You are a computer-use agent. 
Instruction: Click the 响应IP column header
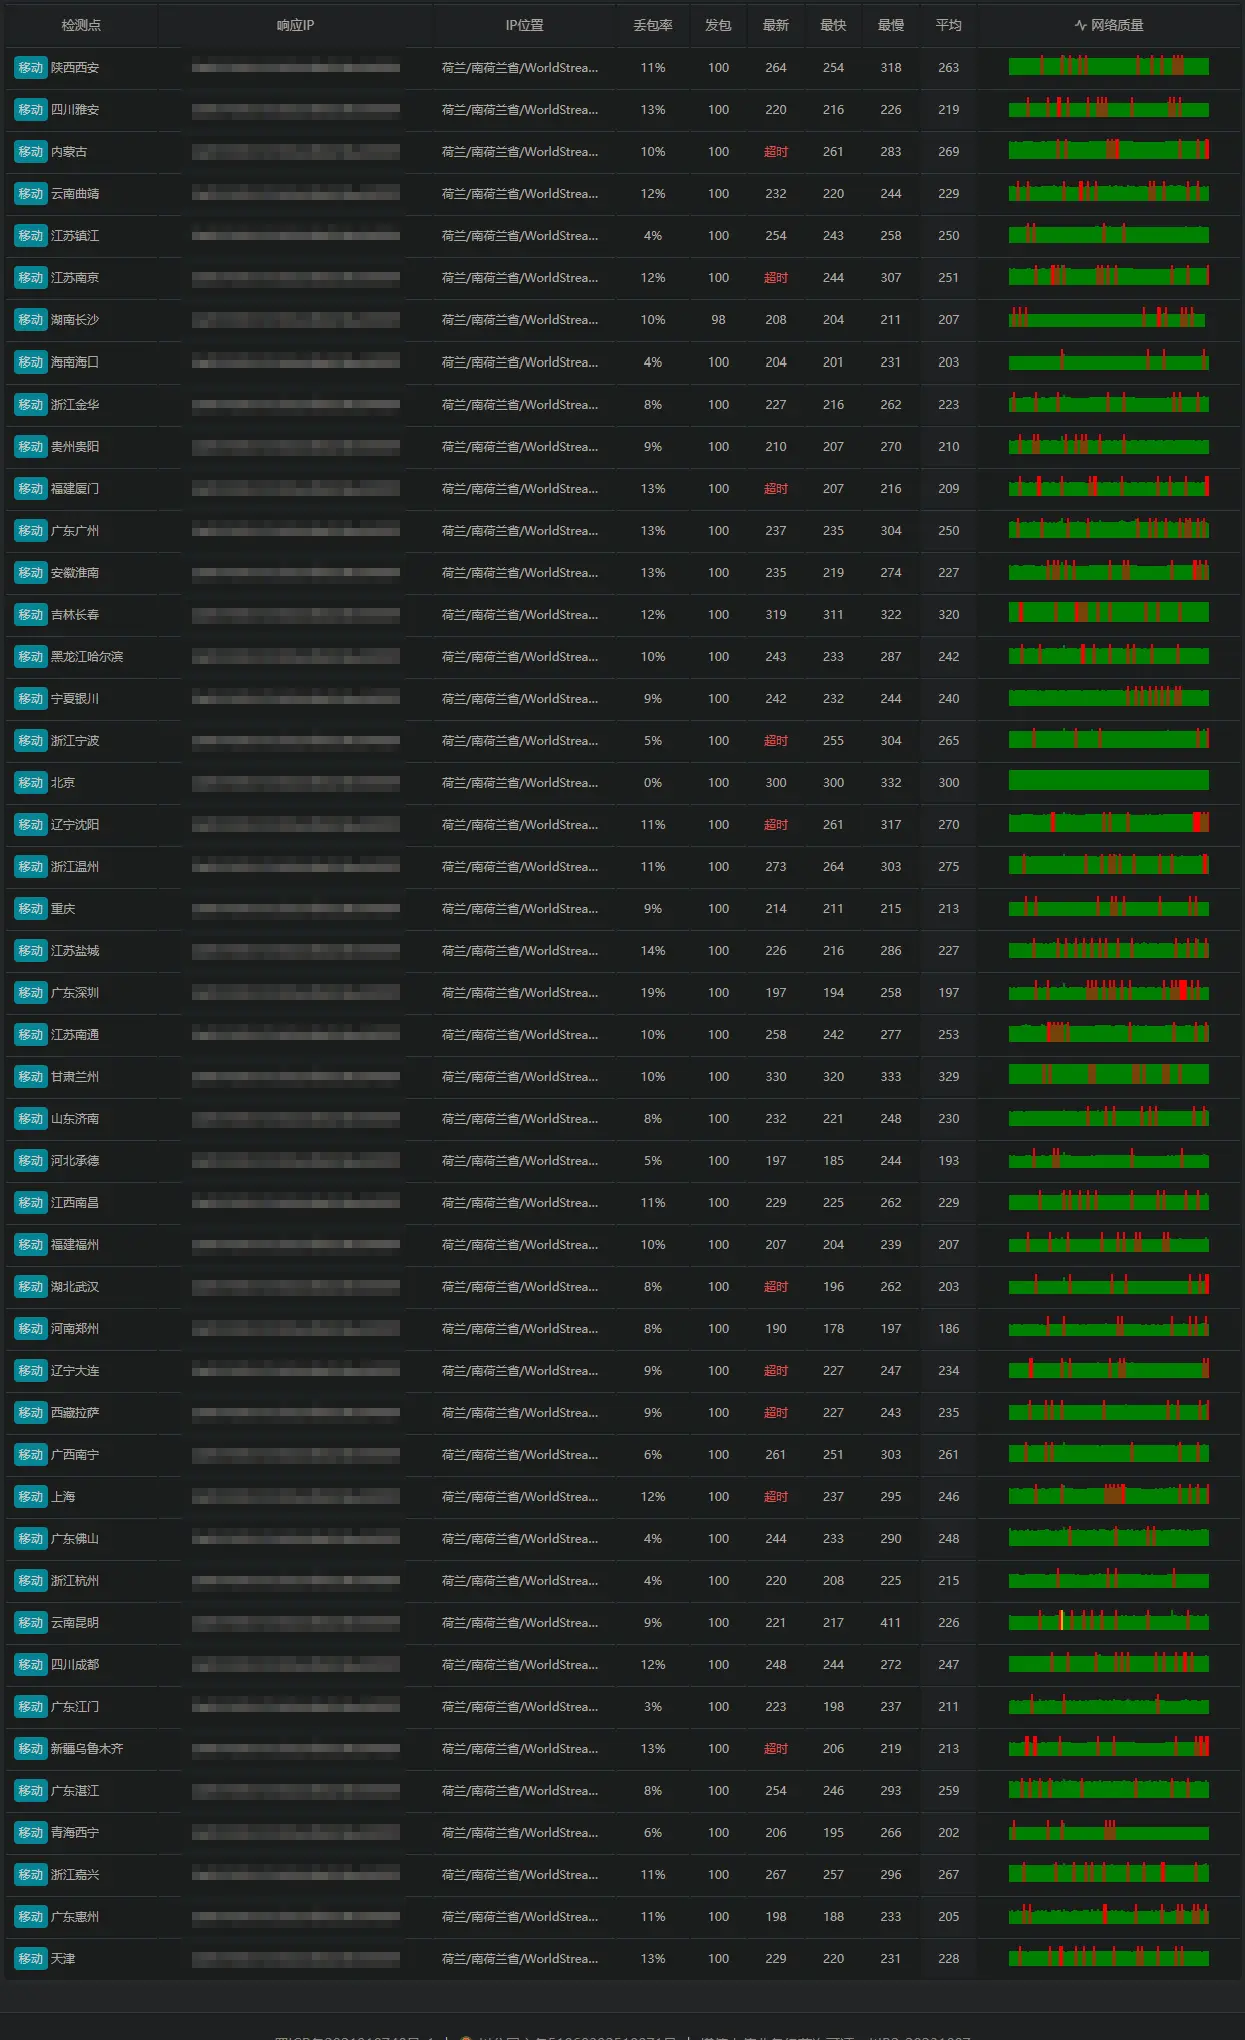(295, 25)
